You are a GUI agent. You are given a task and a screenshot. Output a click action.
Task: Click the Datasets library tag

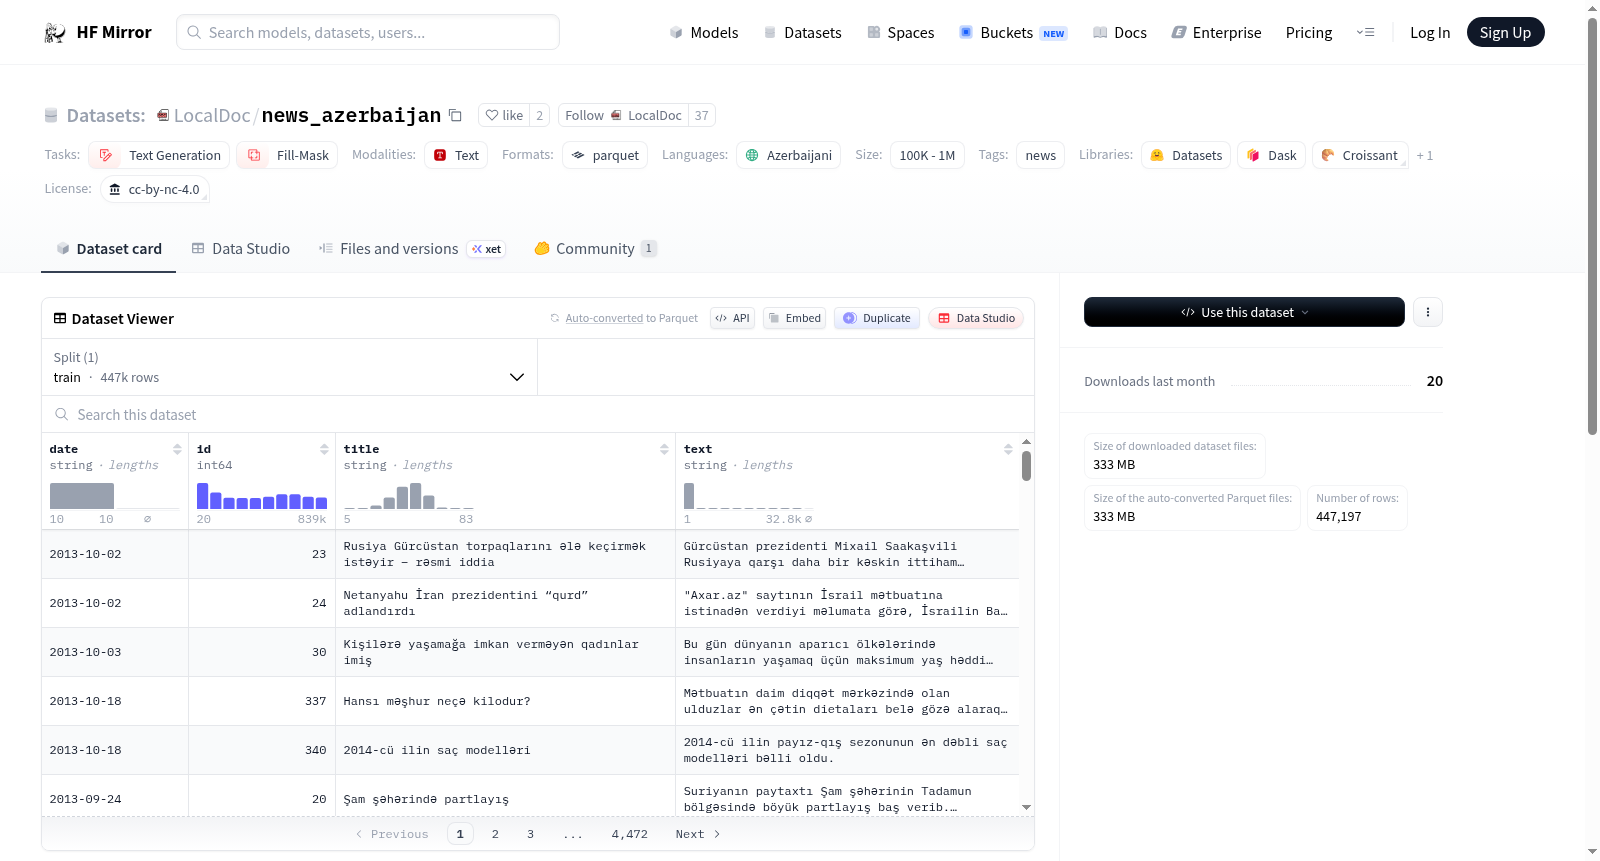[1186, 155]
